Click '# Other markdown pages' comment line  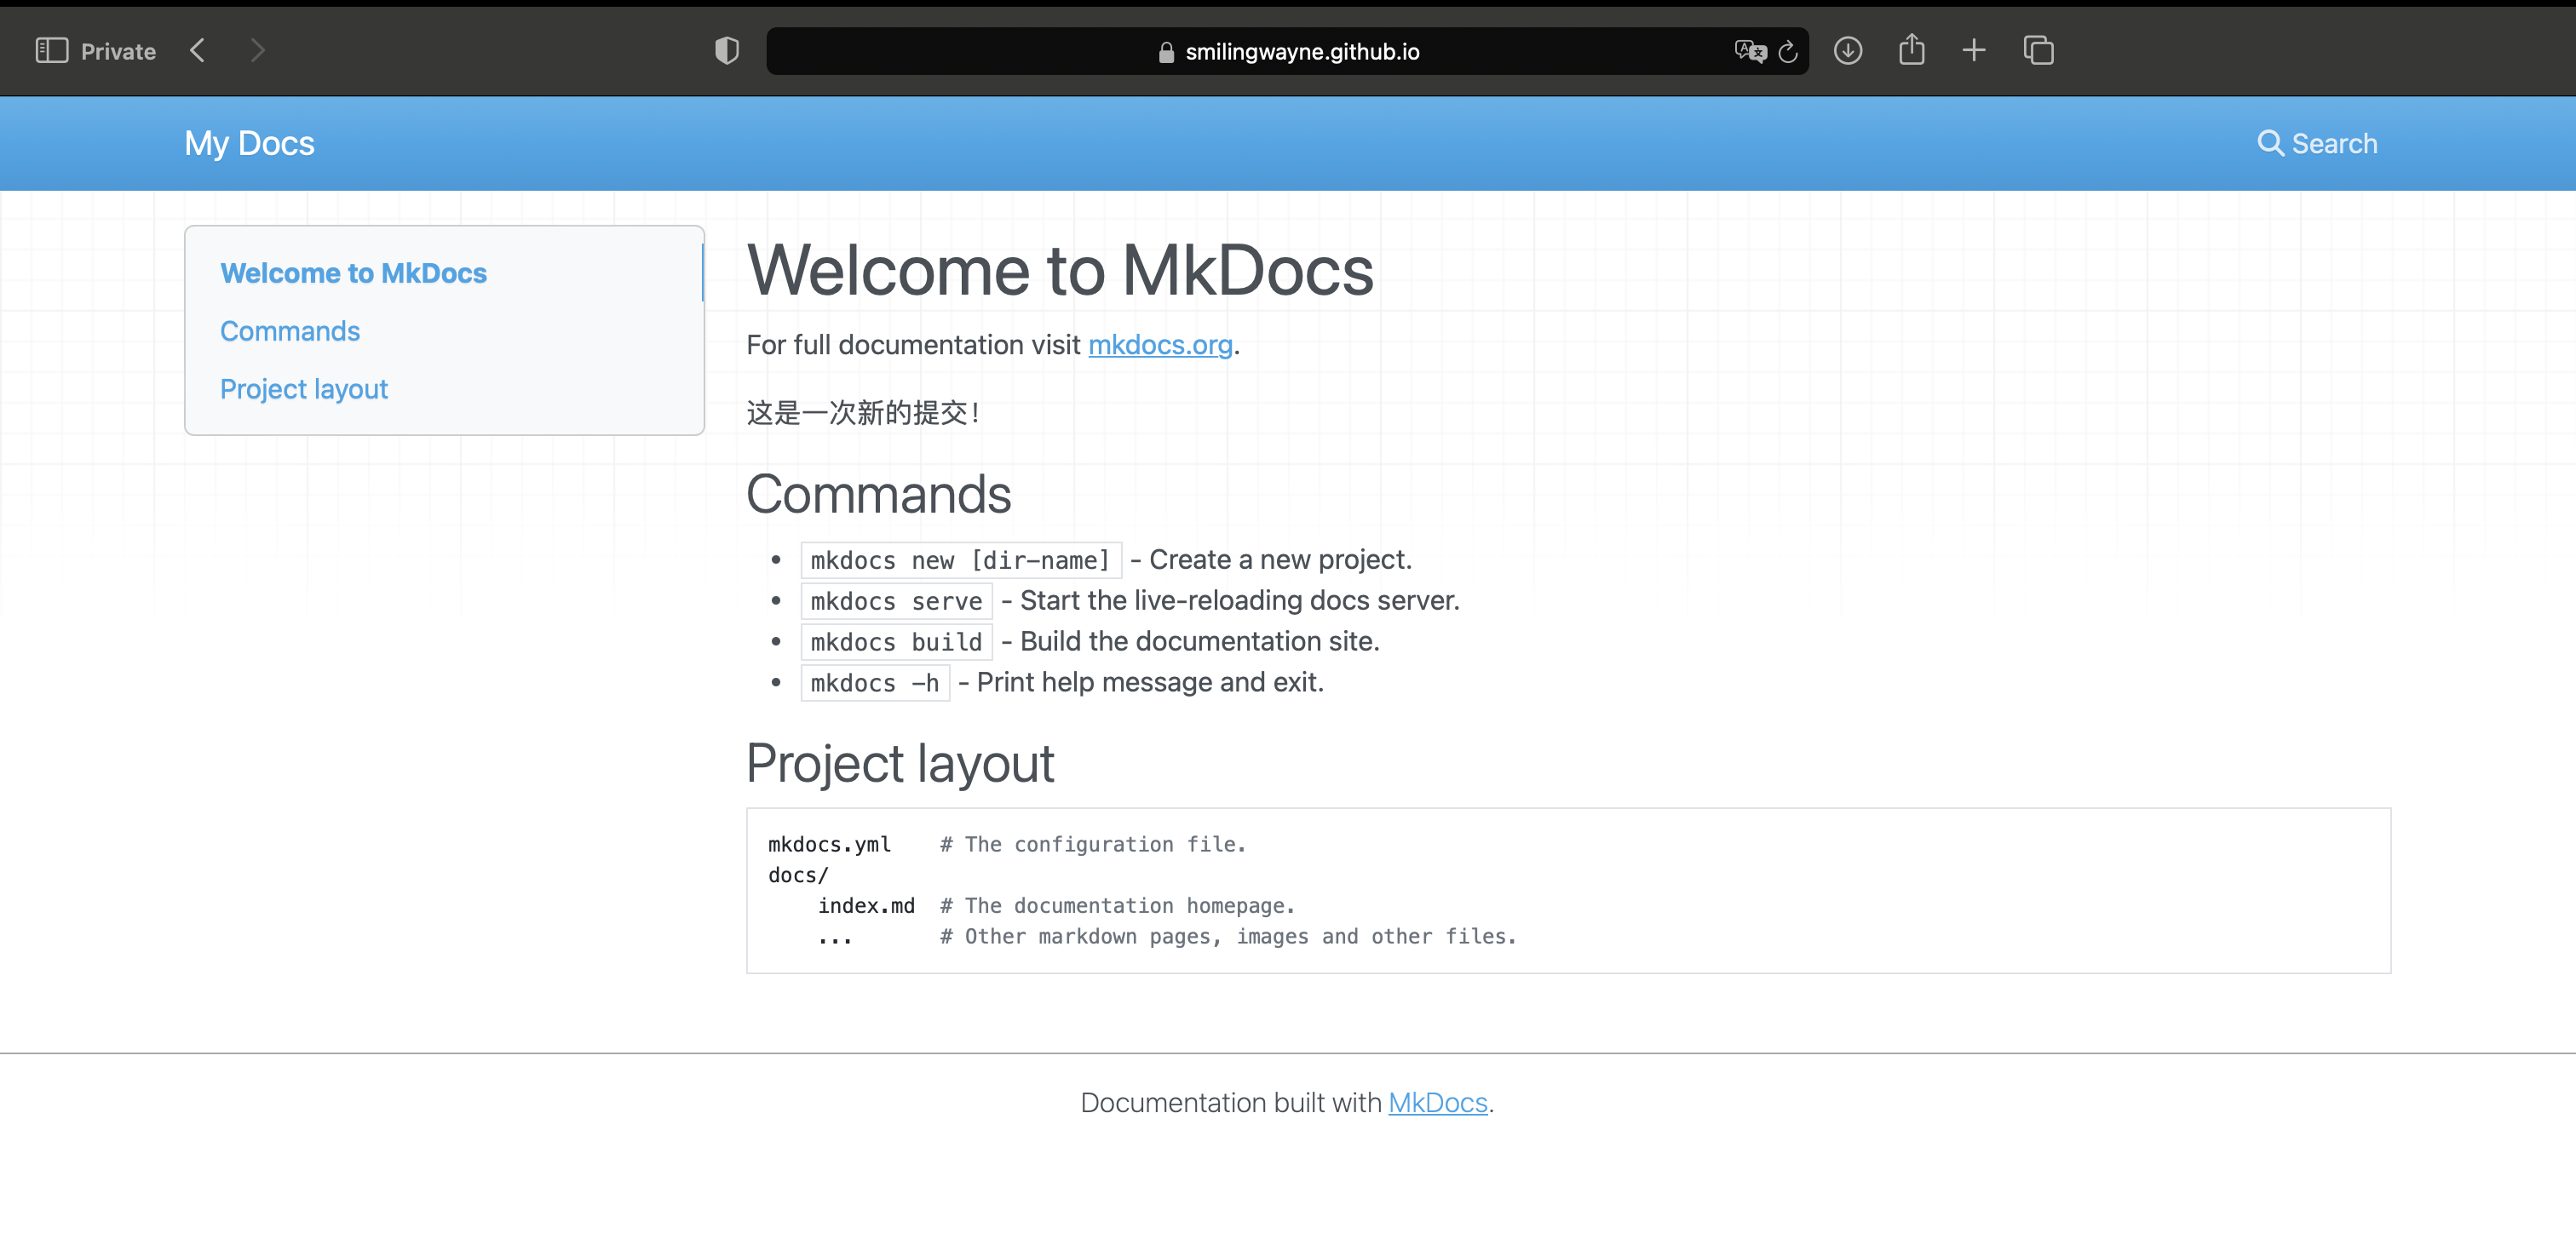1228,937
